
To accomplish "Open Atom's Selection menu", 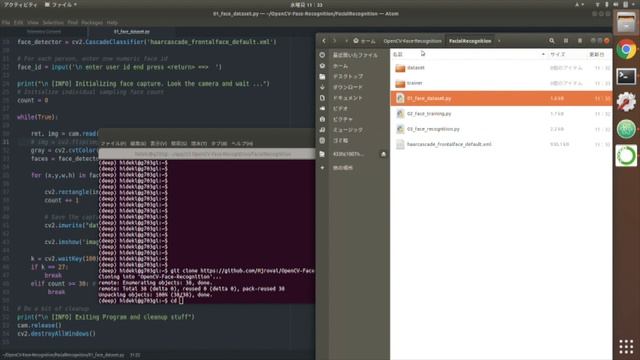I will click(x=53, y=22).
